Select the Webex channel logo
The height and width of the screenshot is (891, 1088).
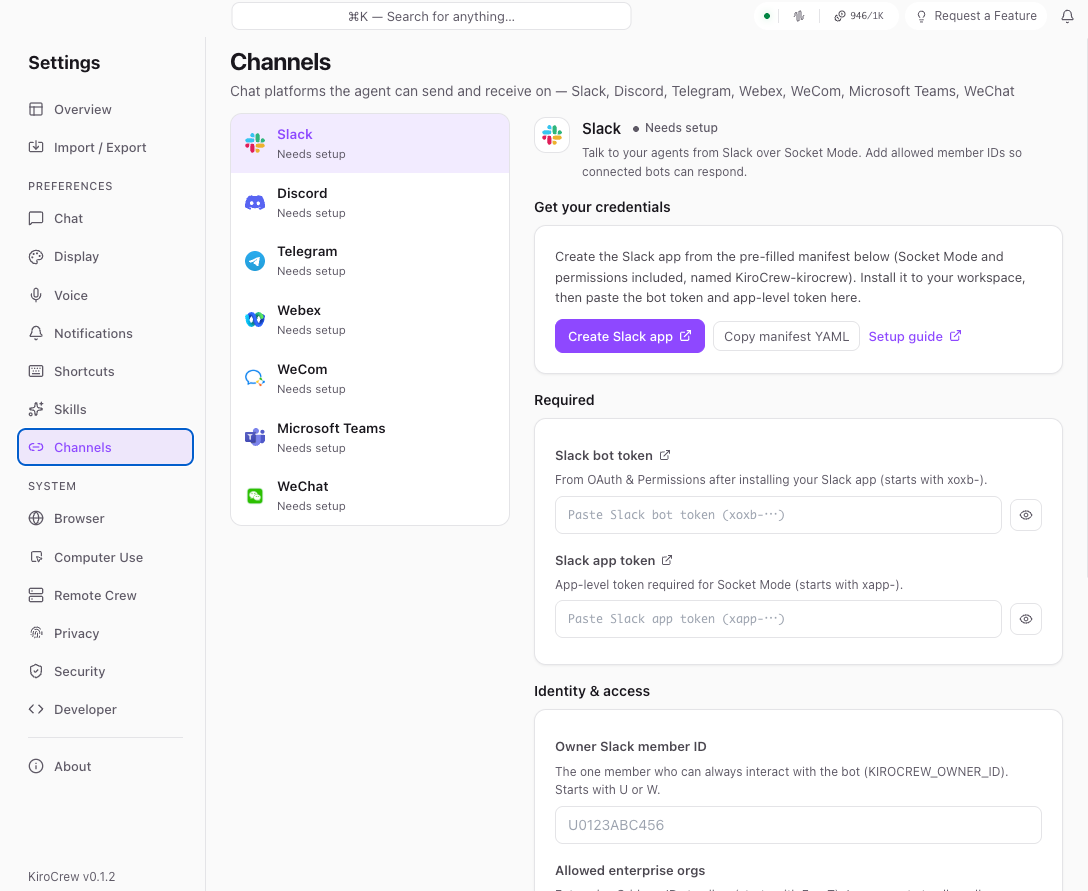pos(255,319)
